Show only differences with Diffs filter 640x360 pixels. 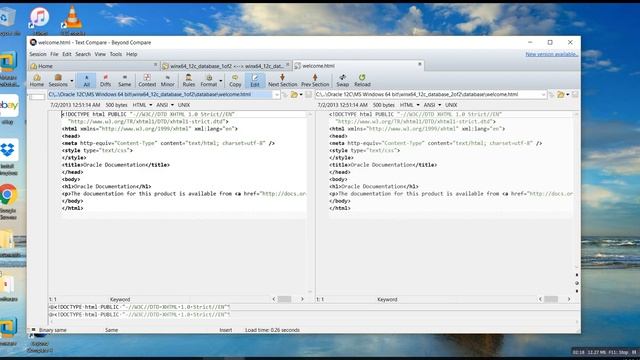coord(105,80)
